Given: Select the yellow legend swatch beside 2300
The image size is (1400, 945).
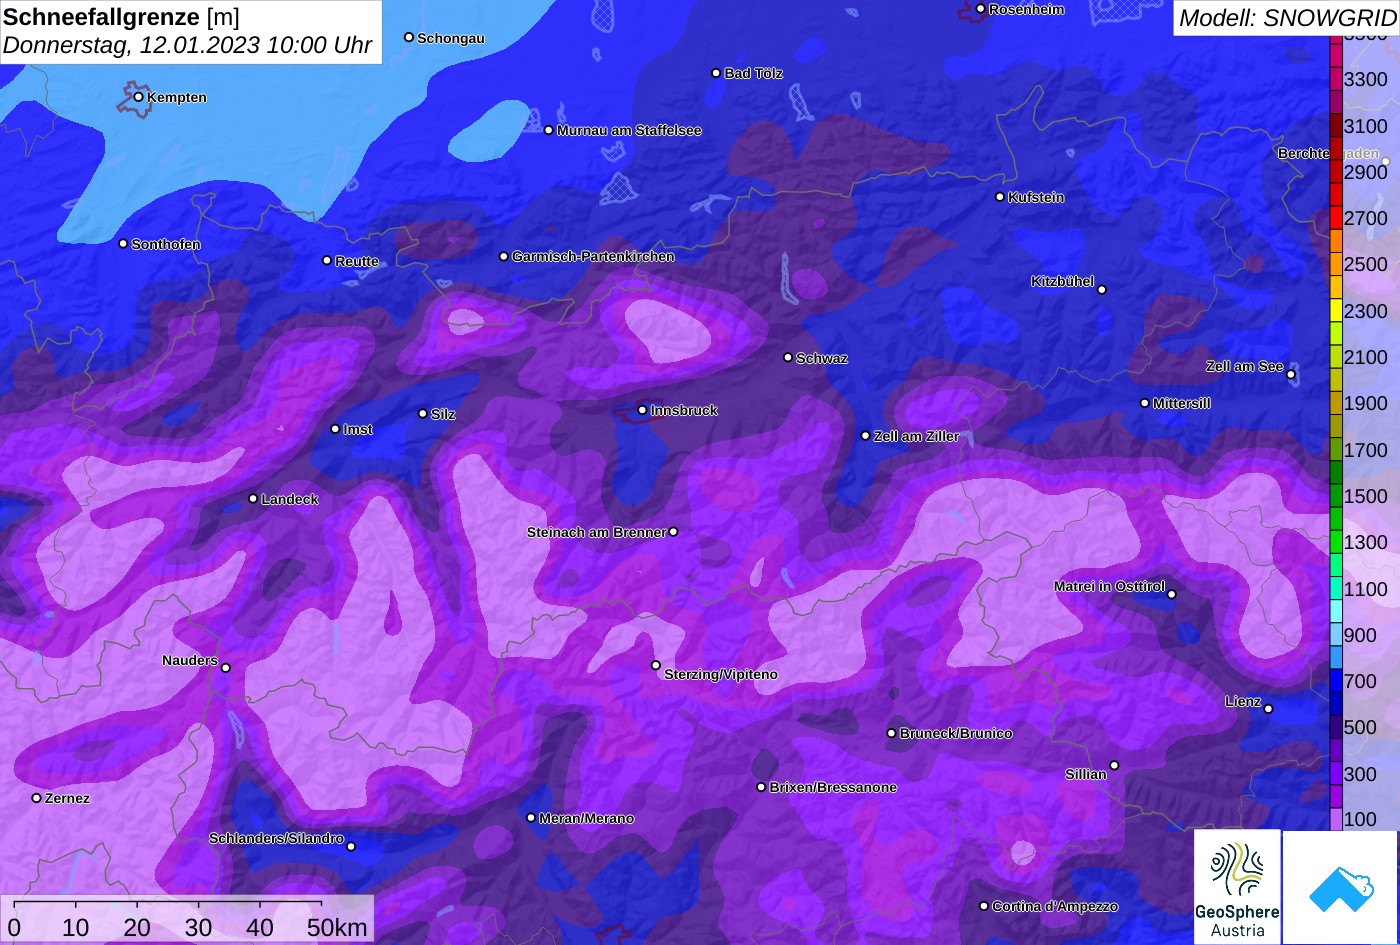Looking at the screenshot, I should click(1336, 311).
